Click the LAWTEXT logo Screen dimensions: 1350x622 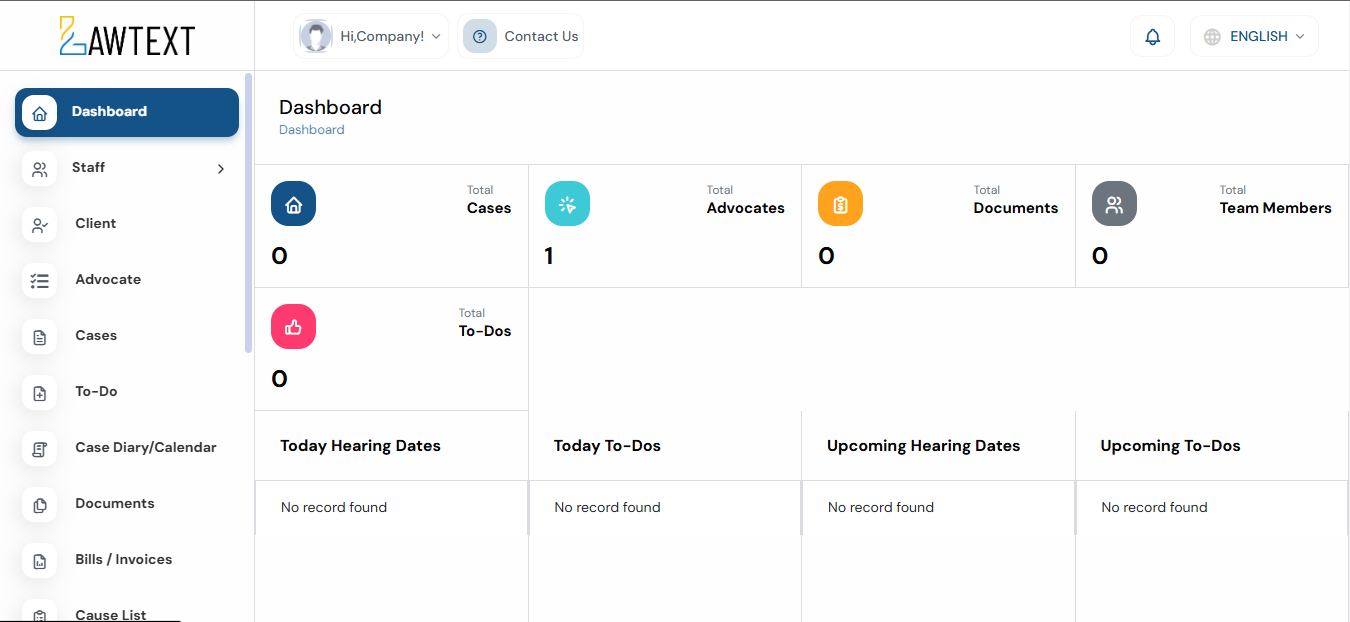click(127, 37)
